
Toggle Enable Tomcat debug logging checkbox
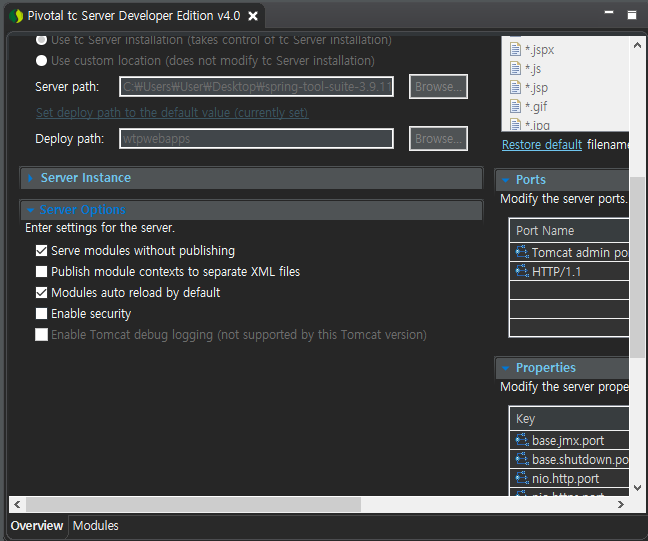[41, 335]
